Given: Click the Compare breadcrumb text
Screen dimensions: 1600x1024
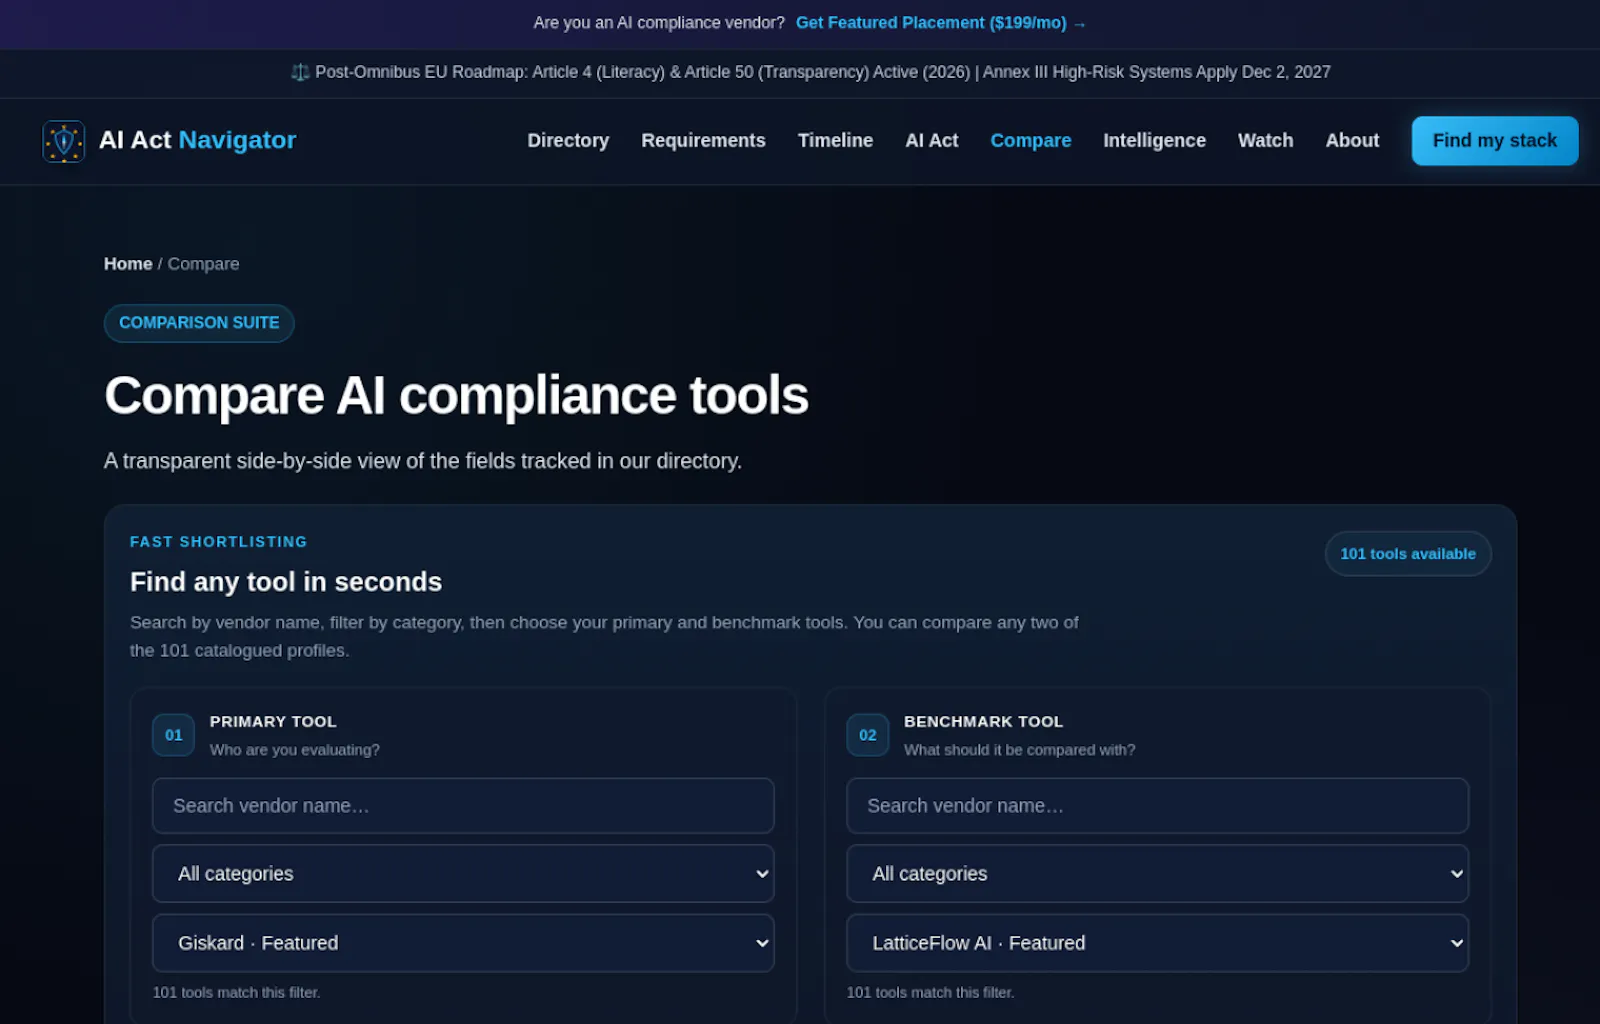Looking at the screenshot, I should pyautogui.click(x=203, y=264).
